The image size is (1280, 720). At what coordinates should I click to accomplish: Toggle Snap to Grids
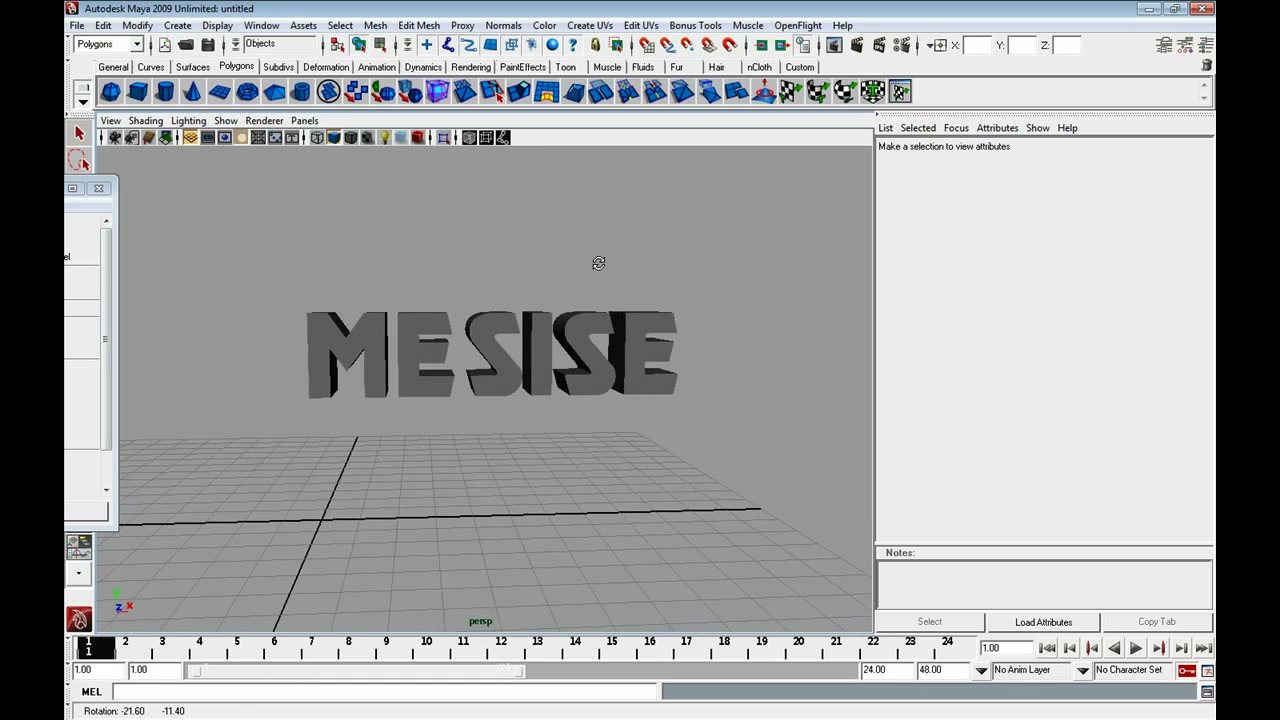click(x=646, y=45)
